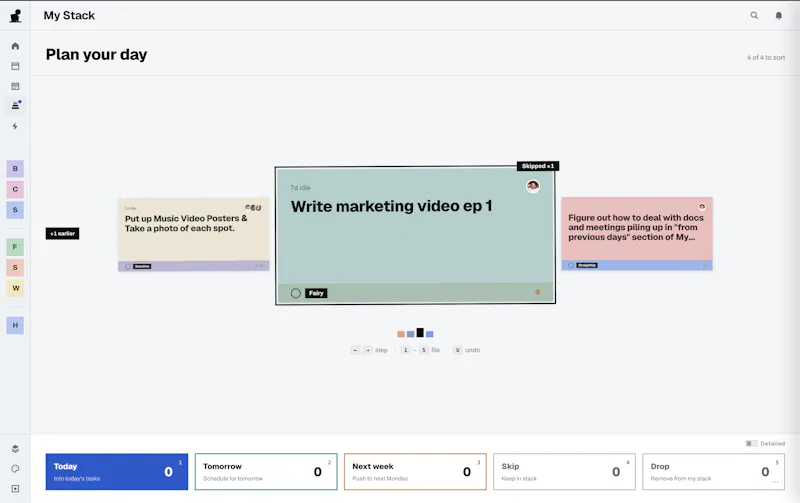800x503 pixels.
Task: Toggle the Detailed switch
Action: [x=751, y=443]
